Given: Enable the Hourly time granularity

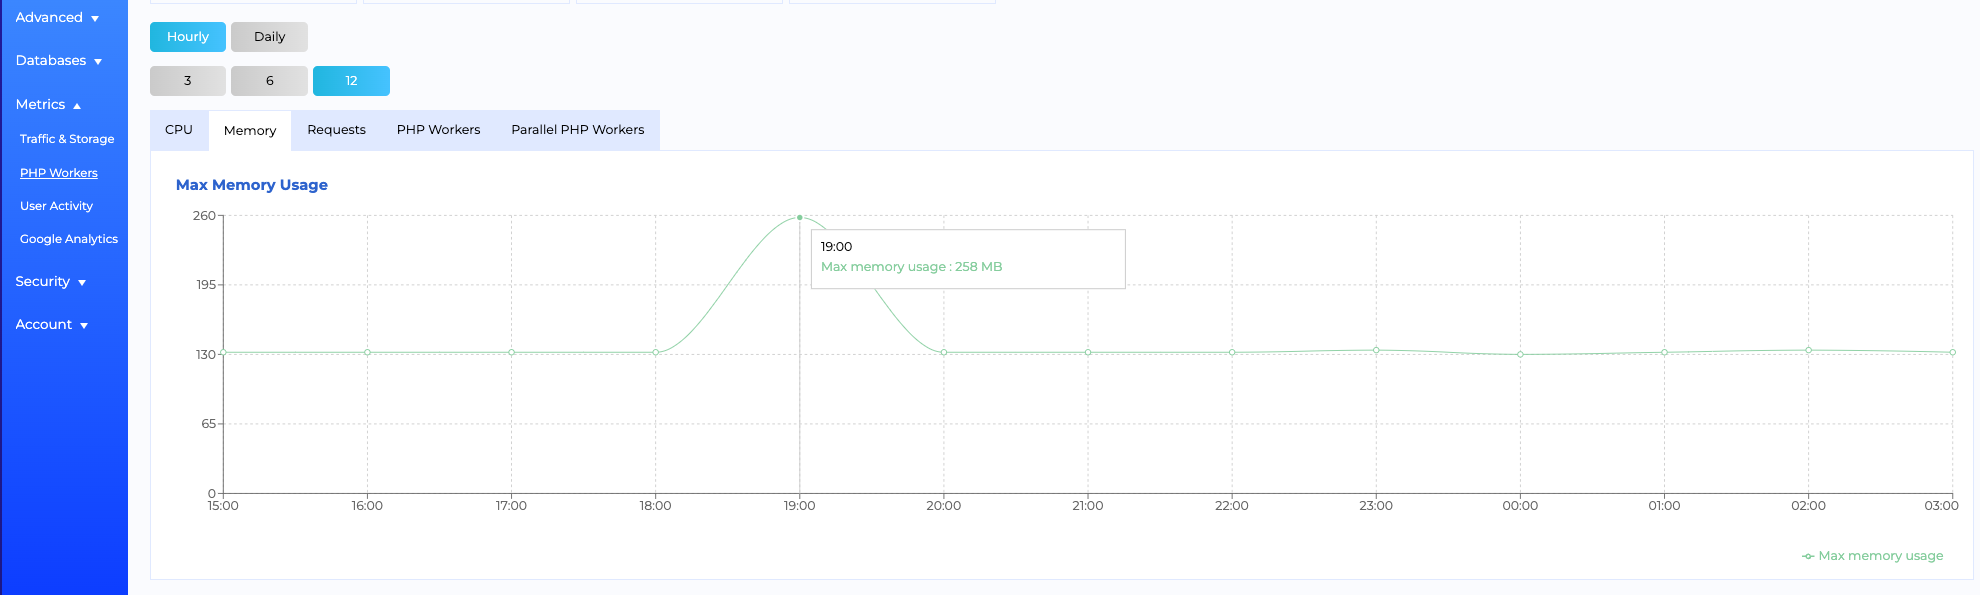Looking at the screenshot, I should pos(187,36).
